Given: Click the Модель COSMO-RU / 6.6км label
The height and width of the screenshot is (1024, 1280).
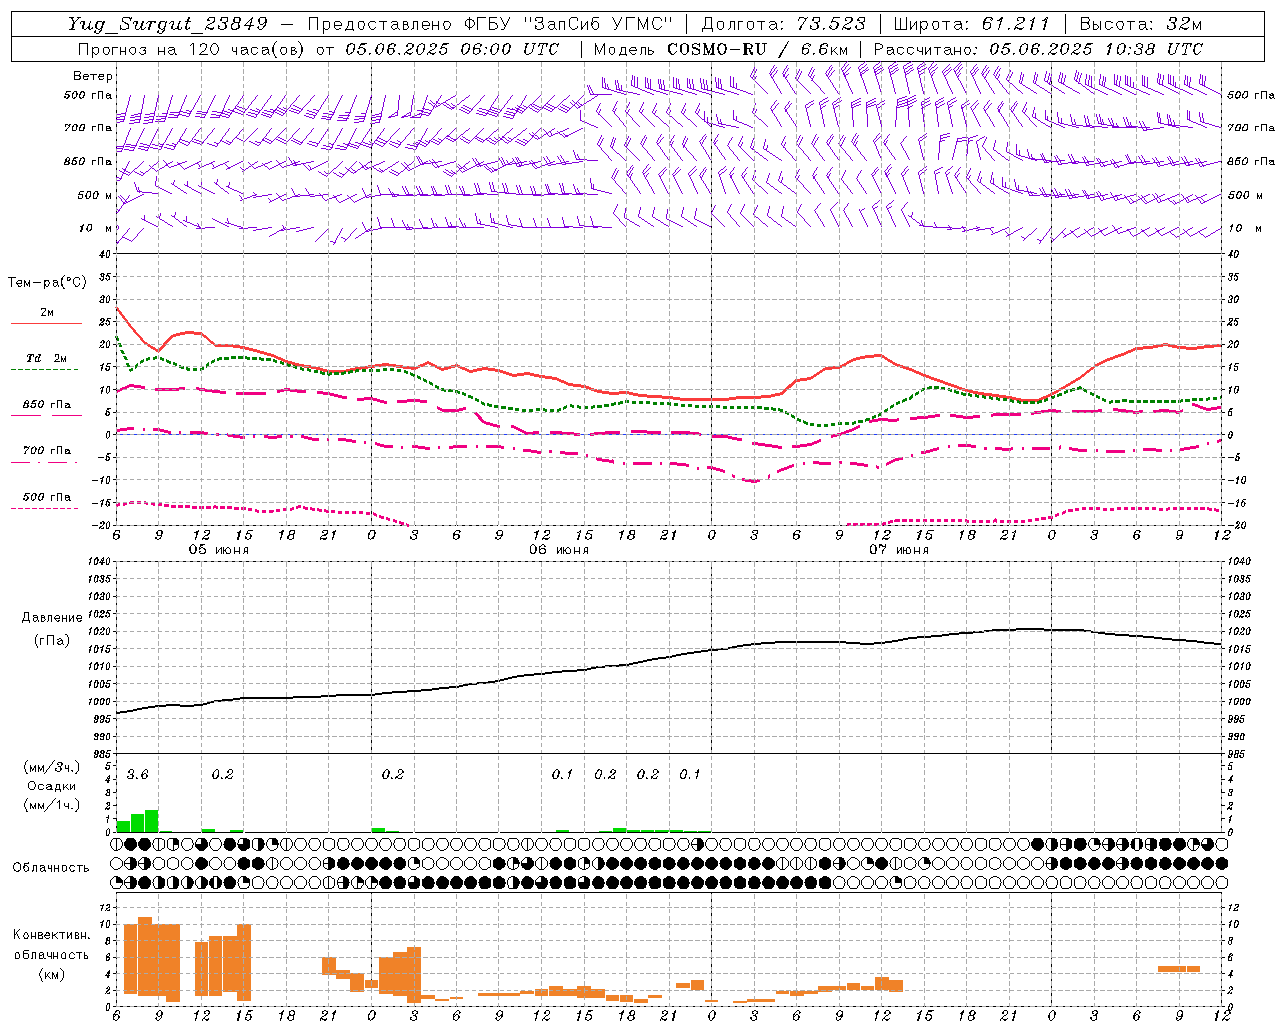Looking at the screenshot, I should click(x=721, y=49).
